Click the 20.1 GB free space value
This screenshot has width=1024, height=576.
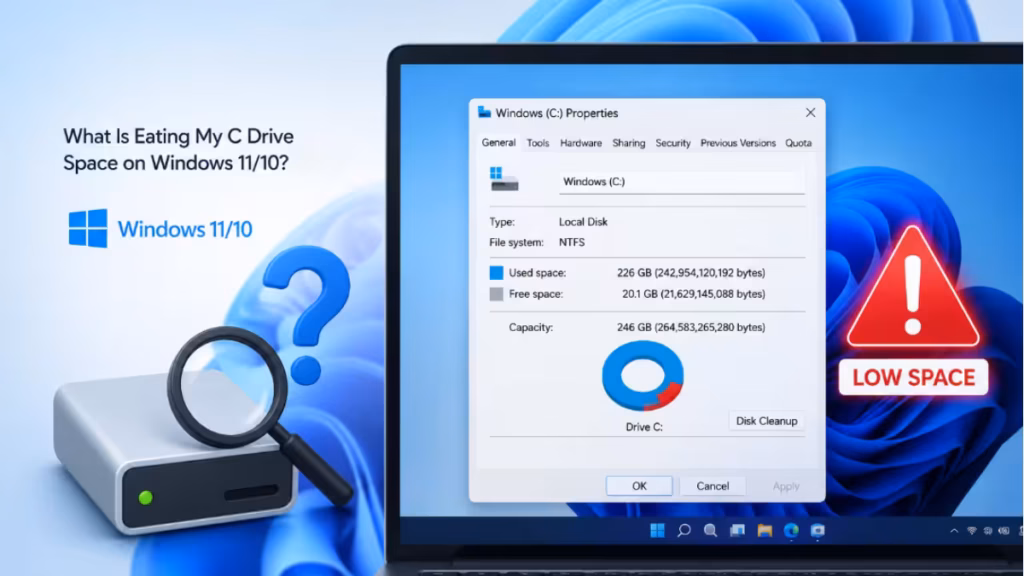(x=694, y=294)
